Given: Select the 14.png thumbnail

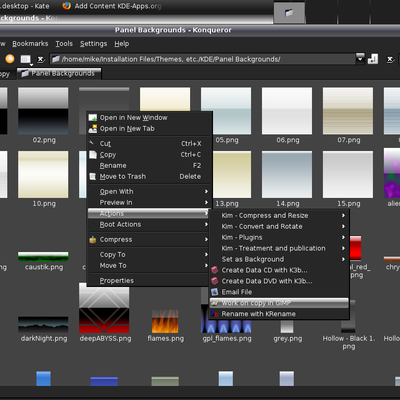Looking at the screenshot, I should 287,174.
